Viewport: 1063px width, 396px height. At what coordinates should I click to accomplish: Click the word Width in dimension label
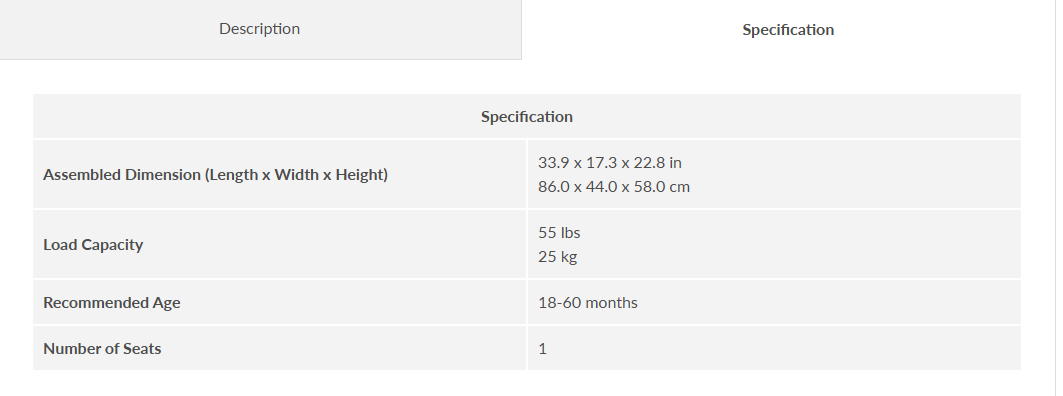pyautogui.click(x=296, y=174)
